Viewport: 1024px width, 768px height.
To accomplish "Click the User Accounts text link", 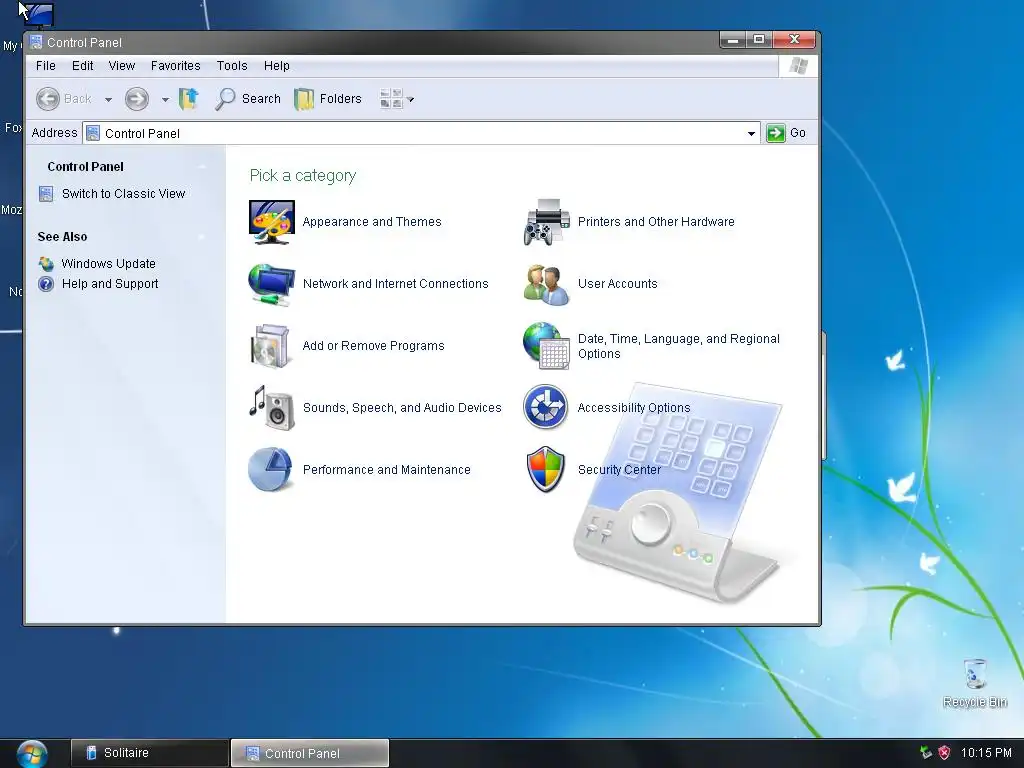I will pos(617,284).
